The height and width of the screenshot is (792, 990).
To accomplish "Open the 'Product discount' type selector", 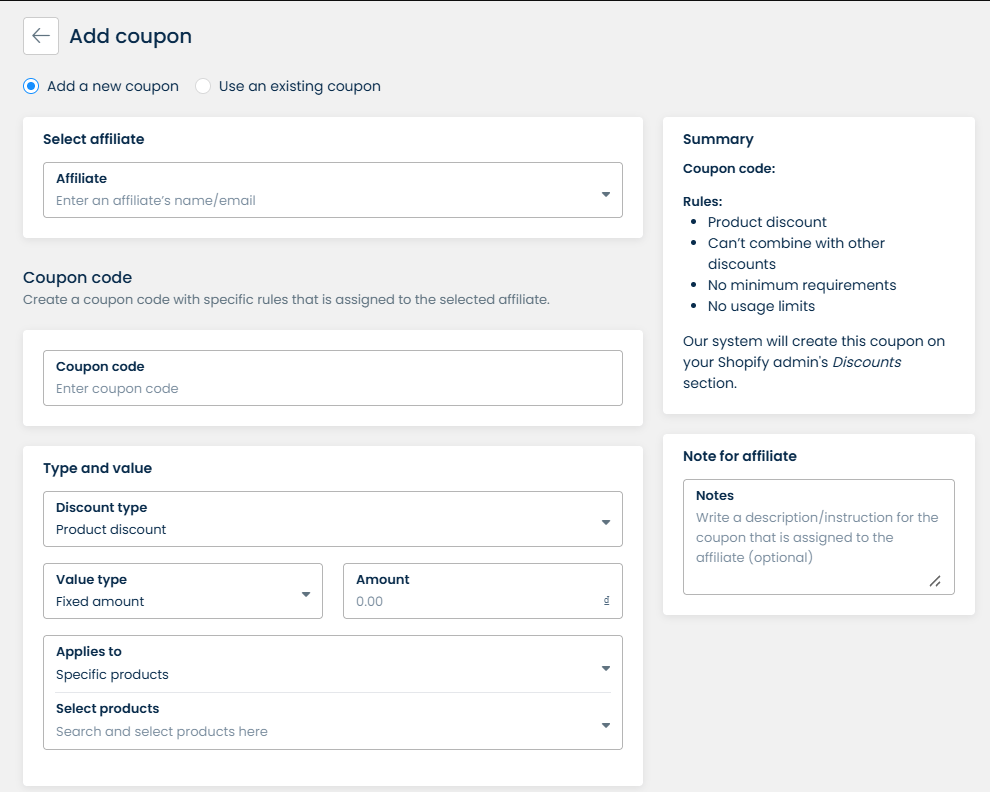I will 320,529.
